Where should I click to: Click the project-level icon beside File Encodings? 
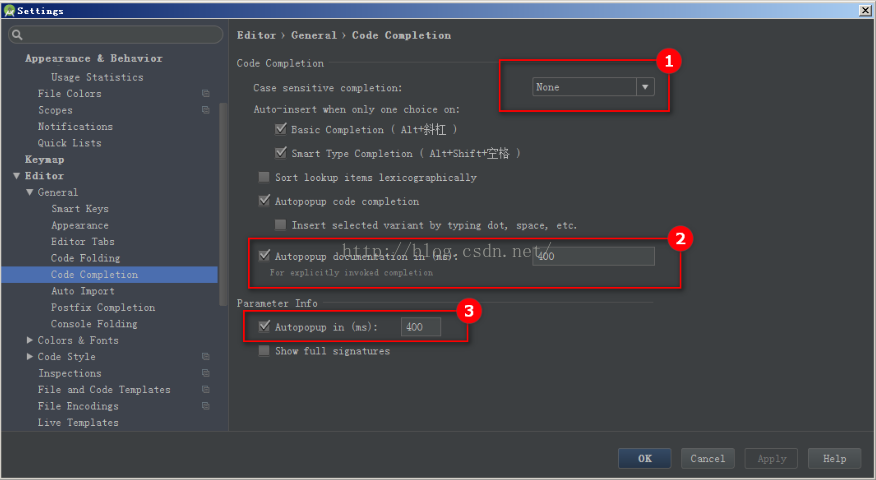(205, 406)
